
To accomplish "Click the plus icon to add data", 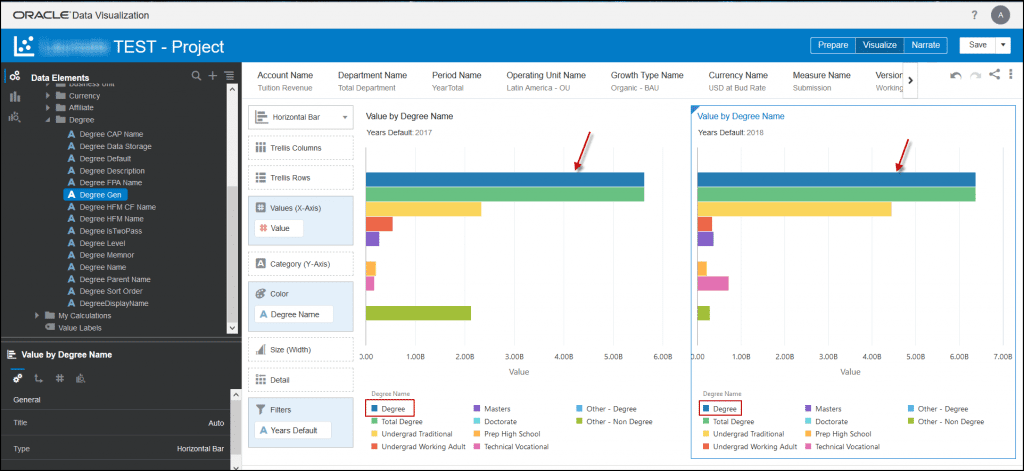I will (212, 76).
